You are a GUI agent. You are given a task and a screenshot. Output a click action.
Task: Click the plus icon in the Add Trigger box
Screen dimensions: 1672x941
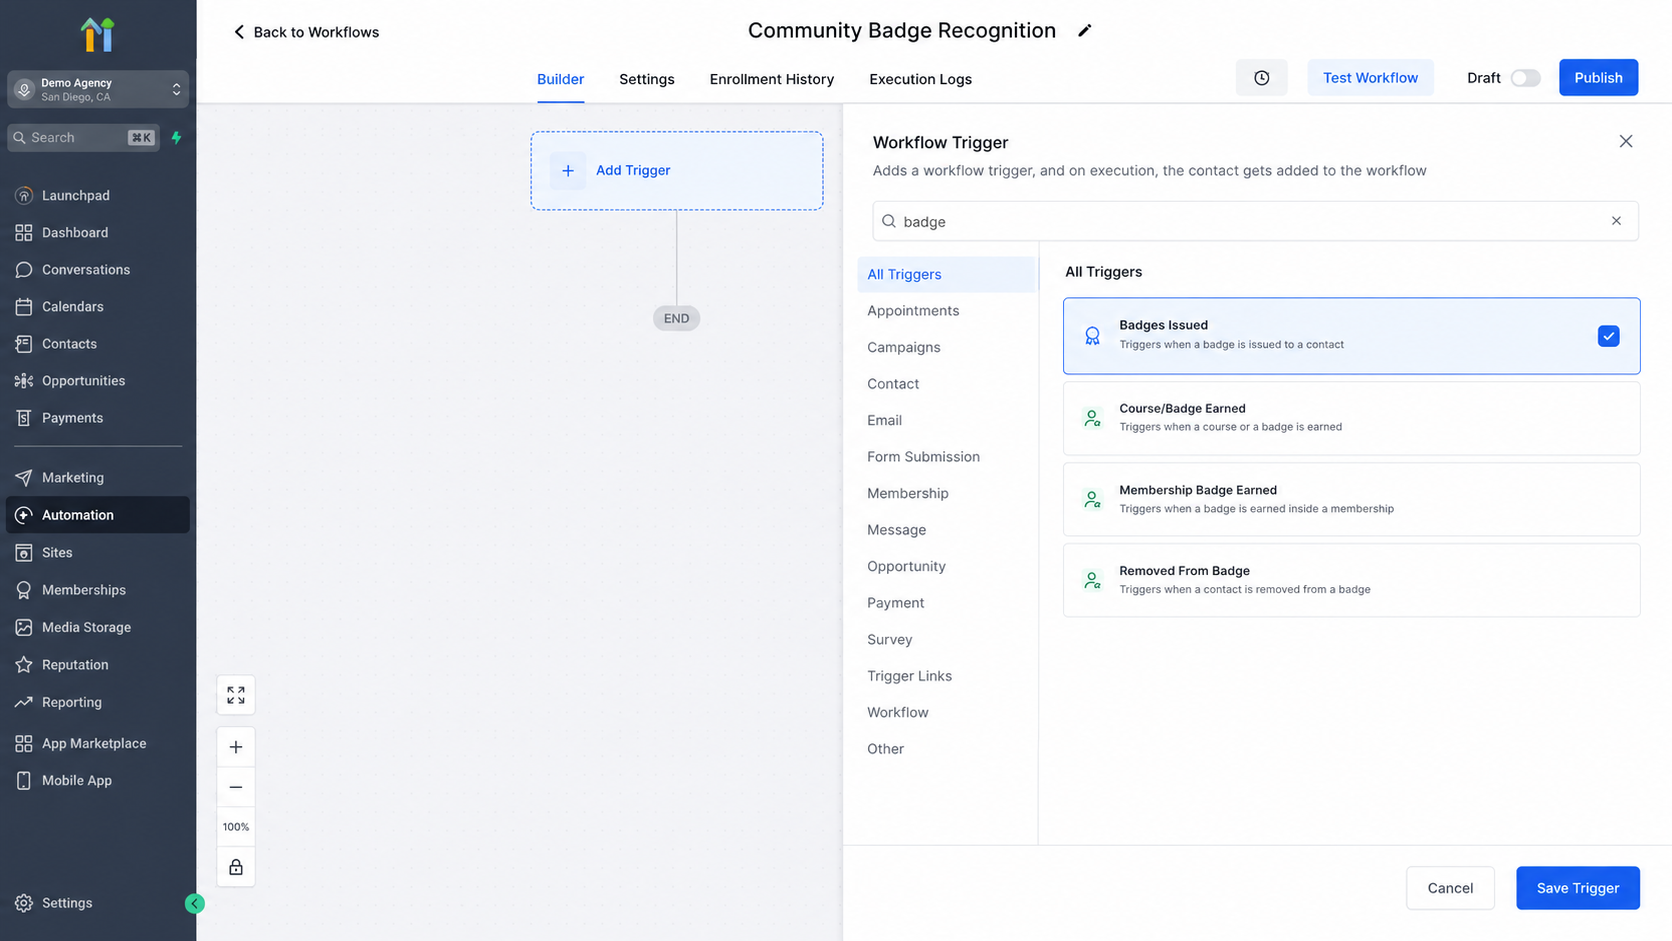point(568,171)
